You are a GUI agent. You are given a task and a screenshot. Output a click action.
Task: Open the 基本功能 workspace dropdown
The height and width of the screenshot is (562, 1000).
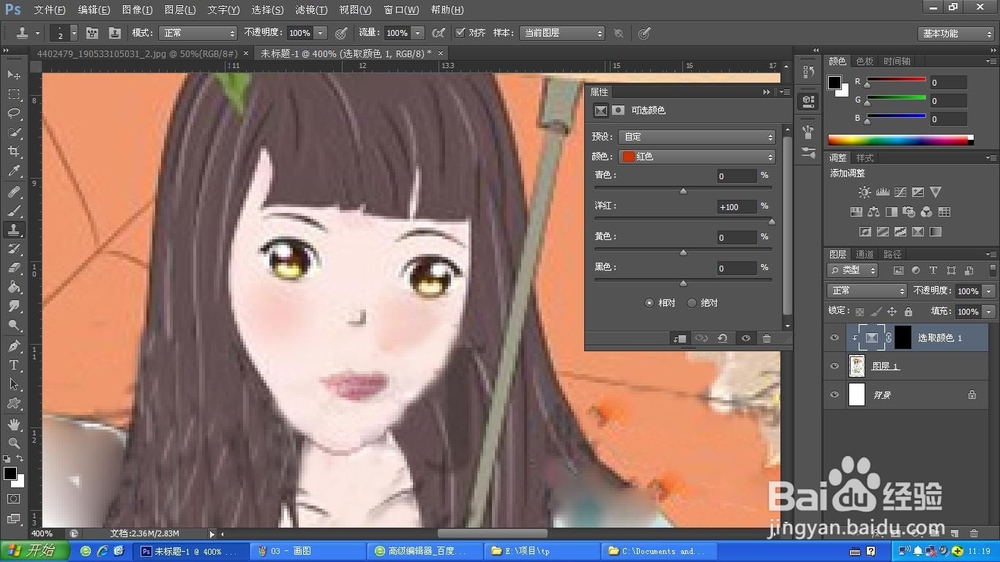956,33
